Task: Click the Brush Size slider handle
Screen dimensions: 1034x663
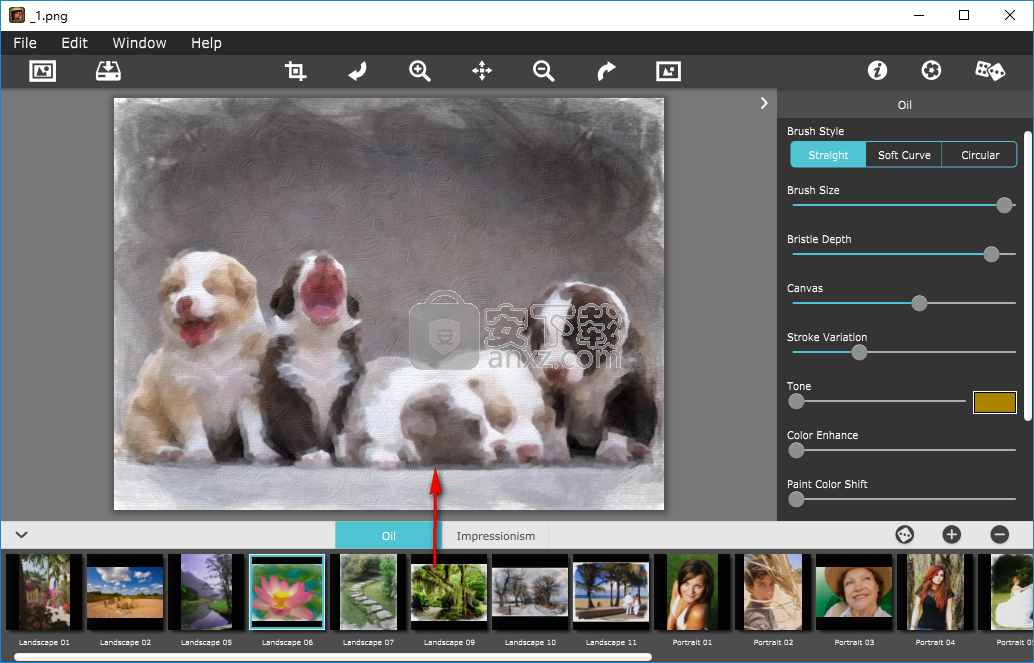Action: click(x=1004, y=205)
